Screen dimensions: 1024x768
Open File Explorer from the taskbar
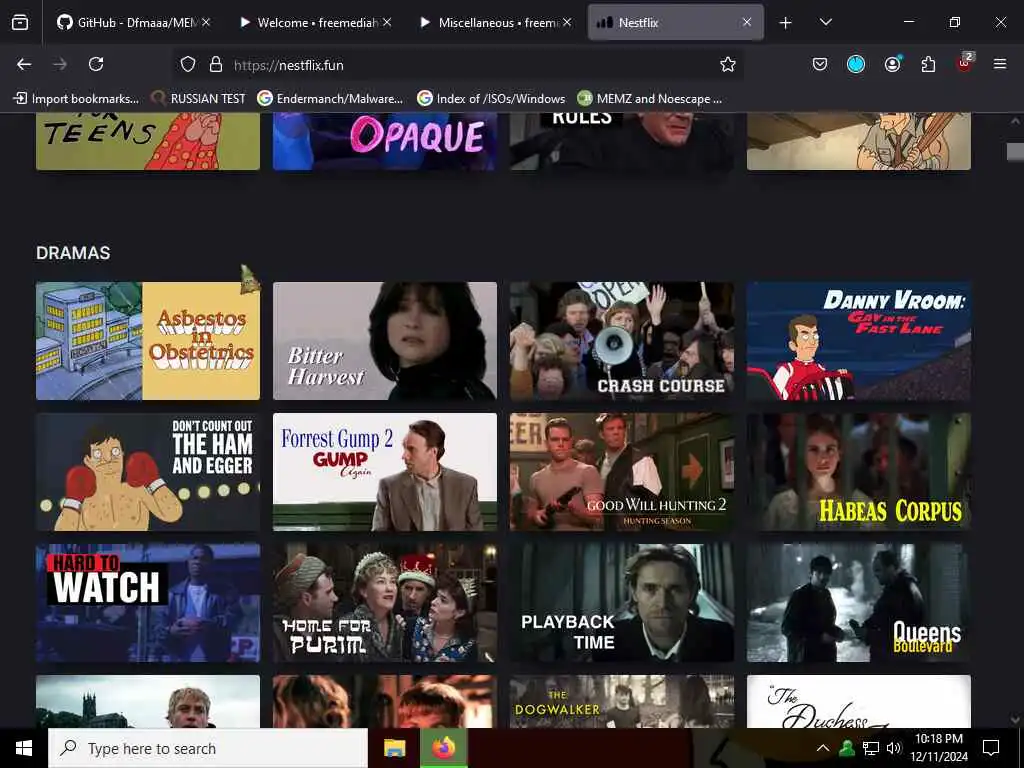(394, 748)
